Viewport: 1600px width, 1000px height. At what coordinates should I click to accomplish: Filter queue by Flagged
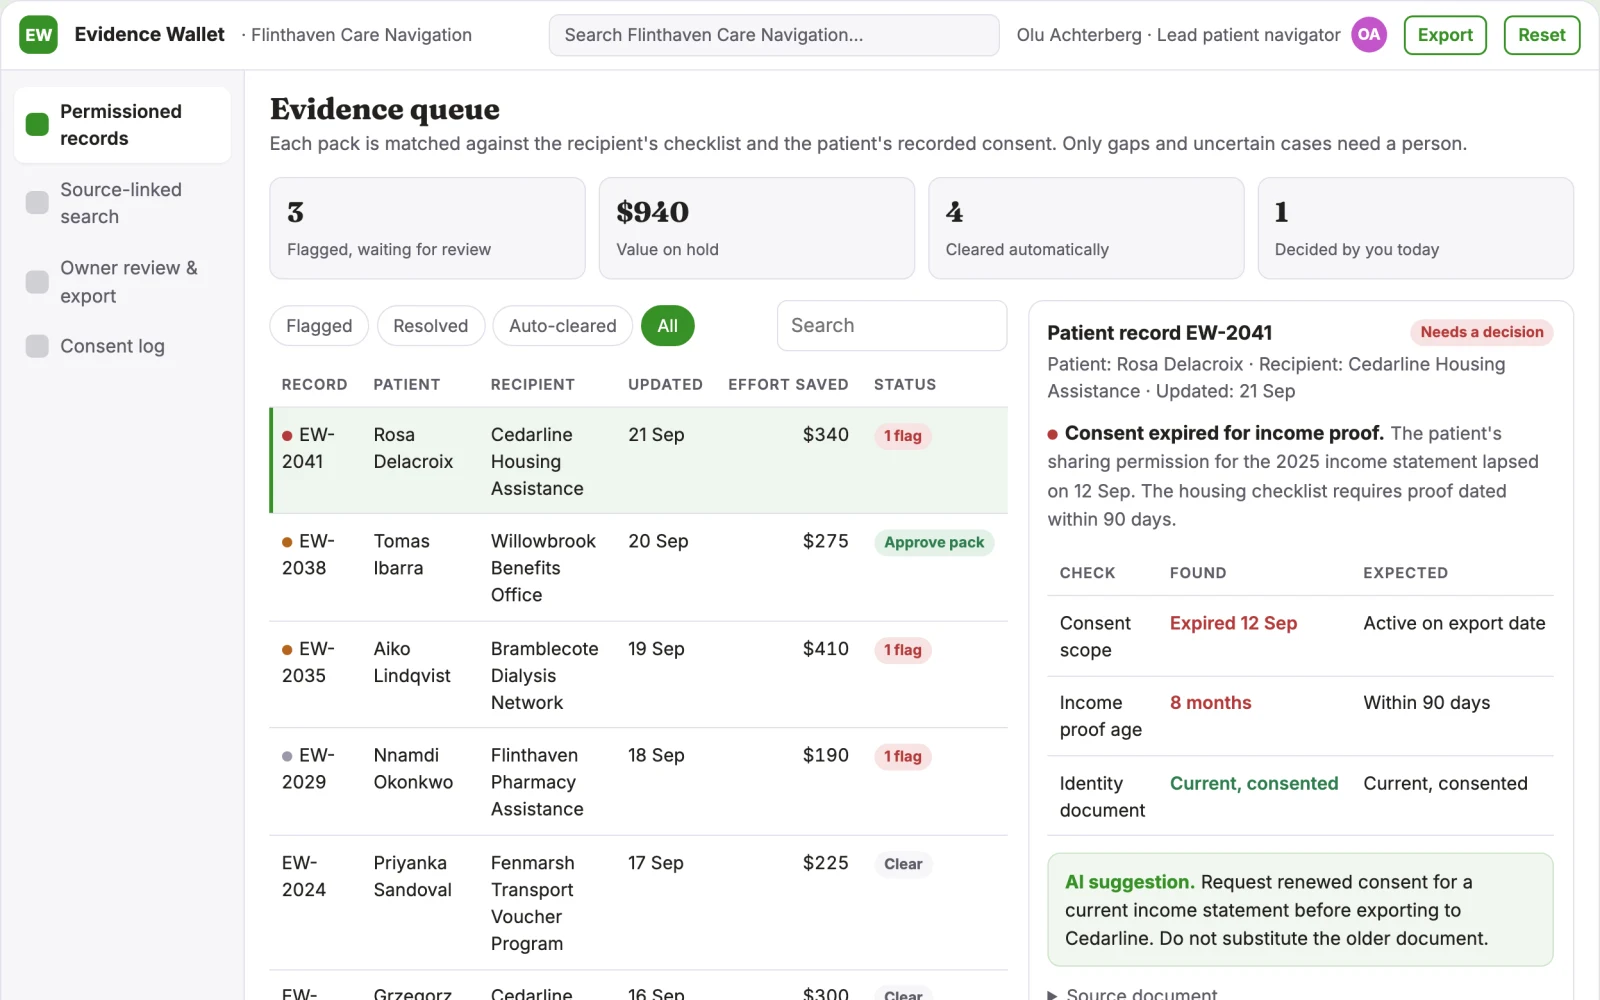(319, 326)
